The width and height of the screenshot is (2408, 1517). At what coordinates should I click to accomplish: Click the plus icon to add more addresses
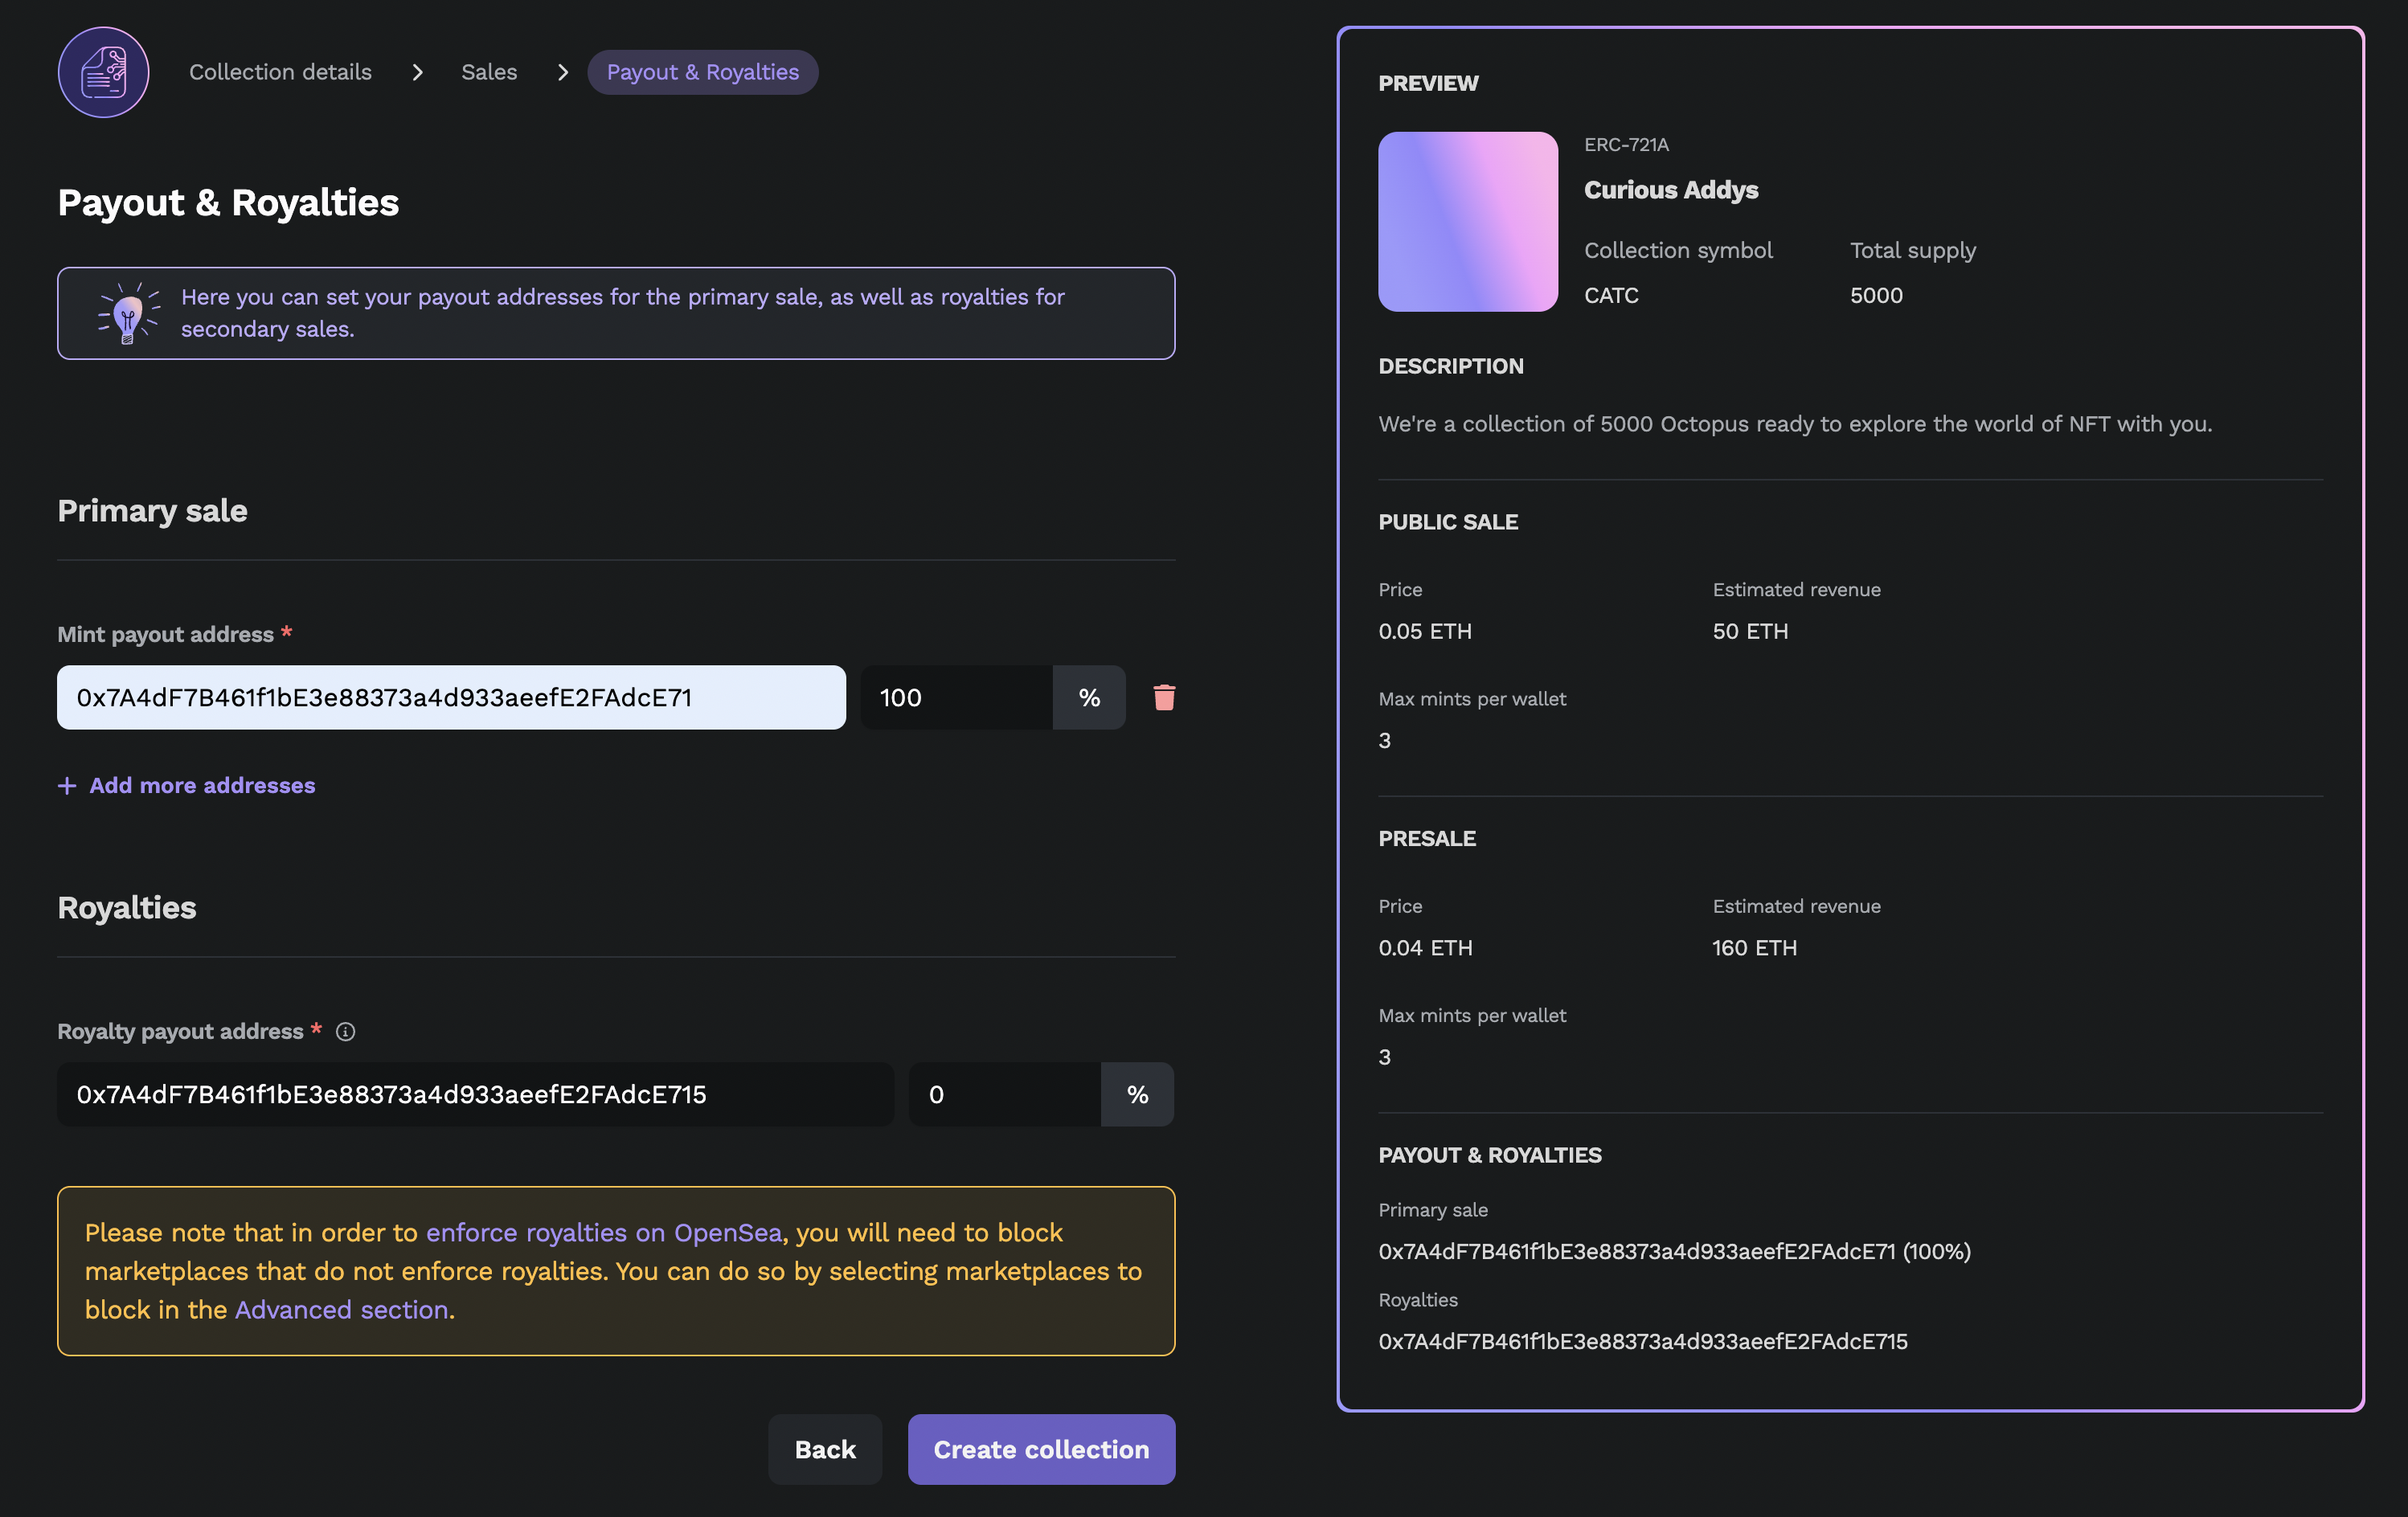(67, 786)
